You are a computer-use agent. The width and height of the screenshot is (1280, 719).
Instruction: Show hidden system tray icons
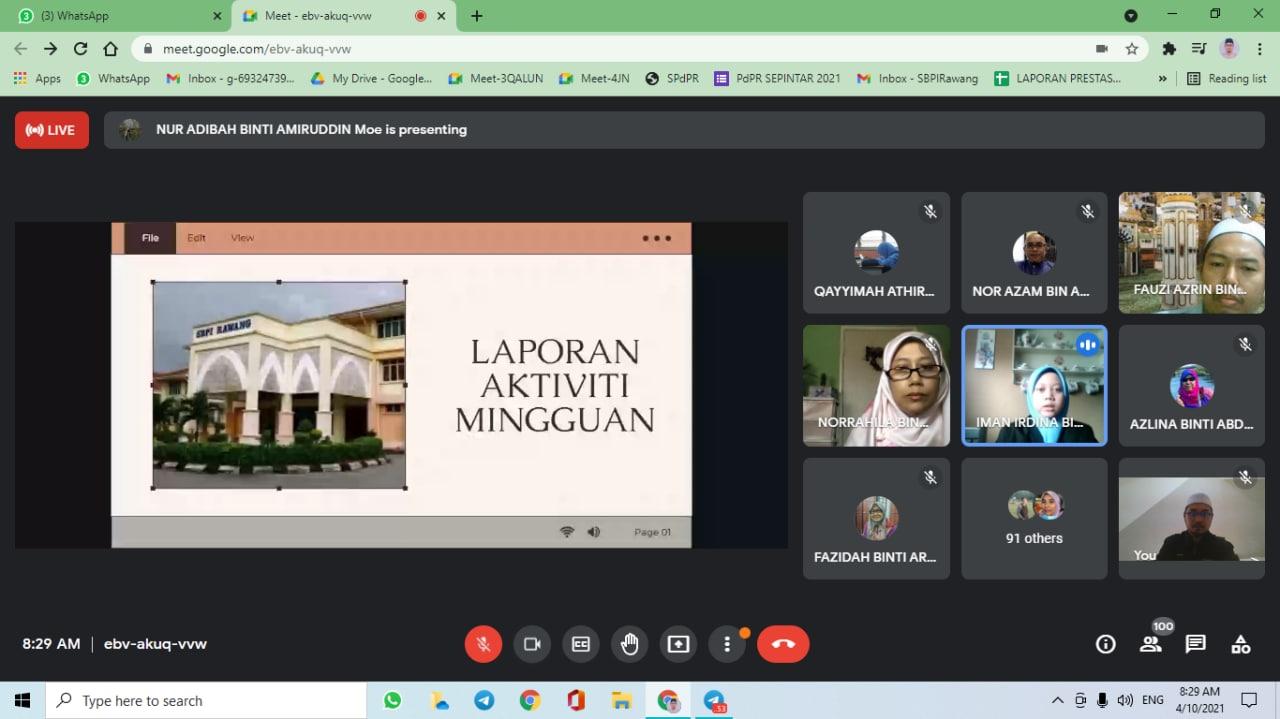point(1057,700)
